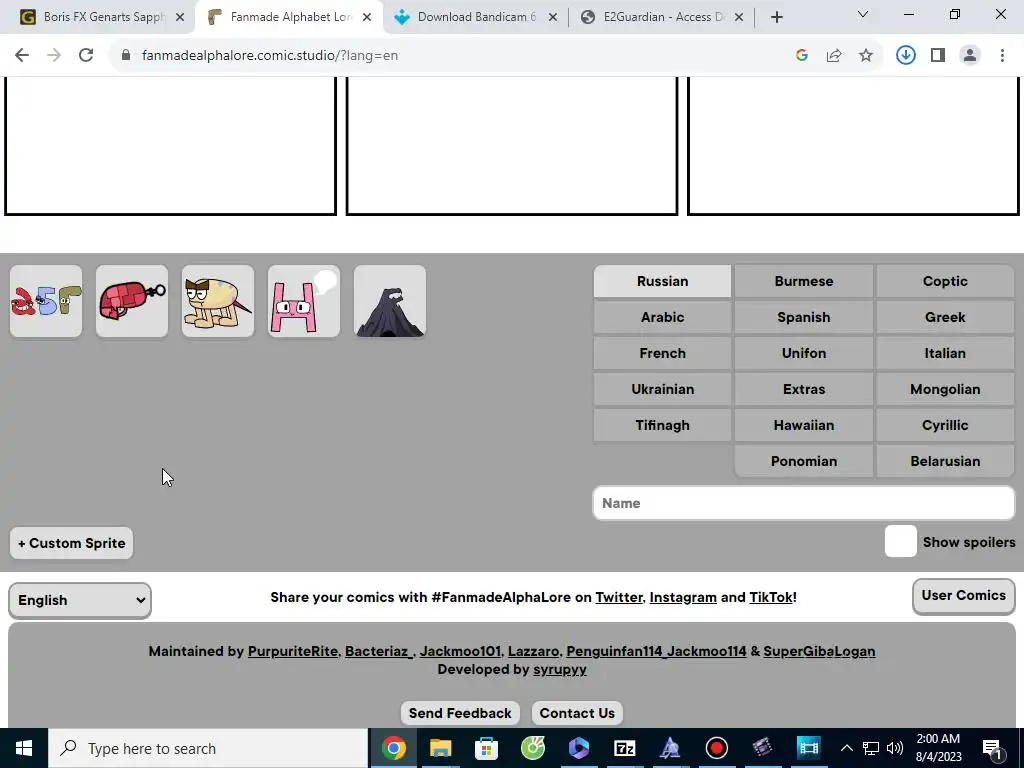This screenshot has height=768, width=1024.
Task: Close the Fanmade Alphabet Lore tab
Action: (367, 17)
